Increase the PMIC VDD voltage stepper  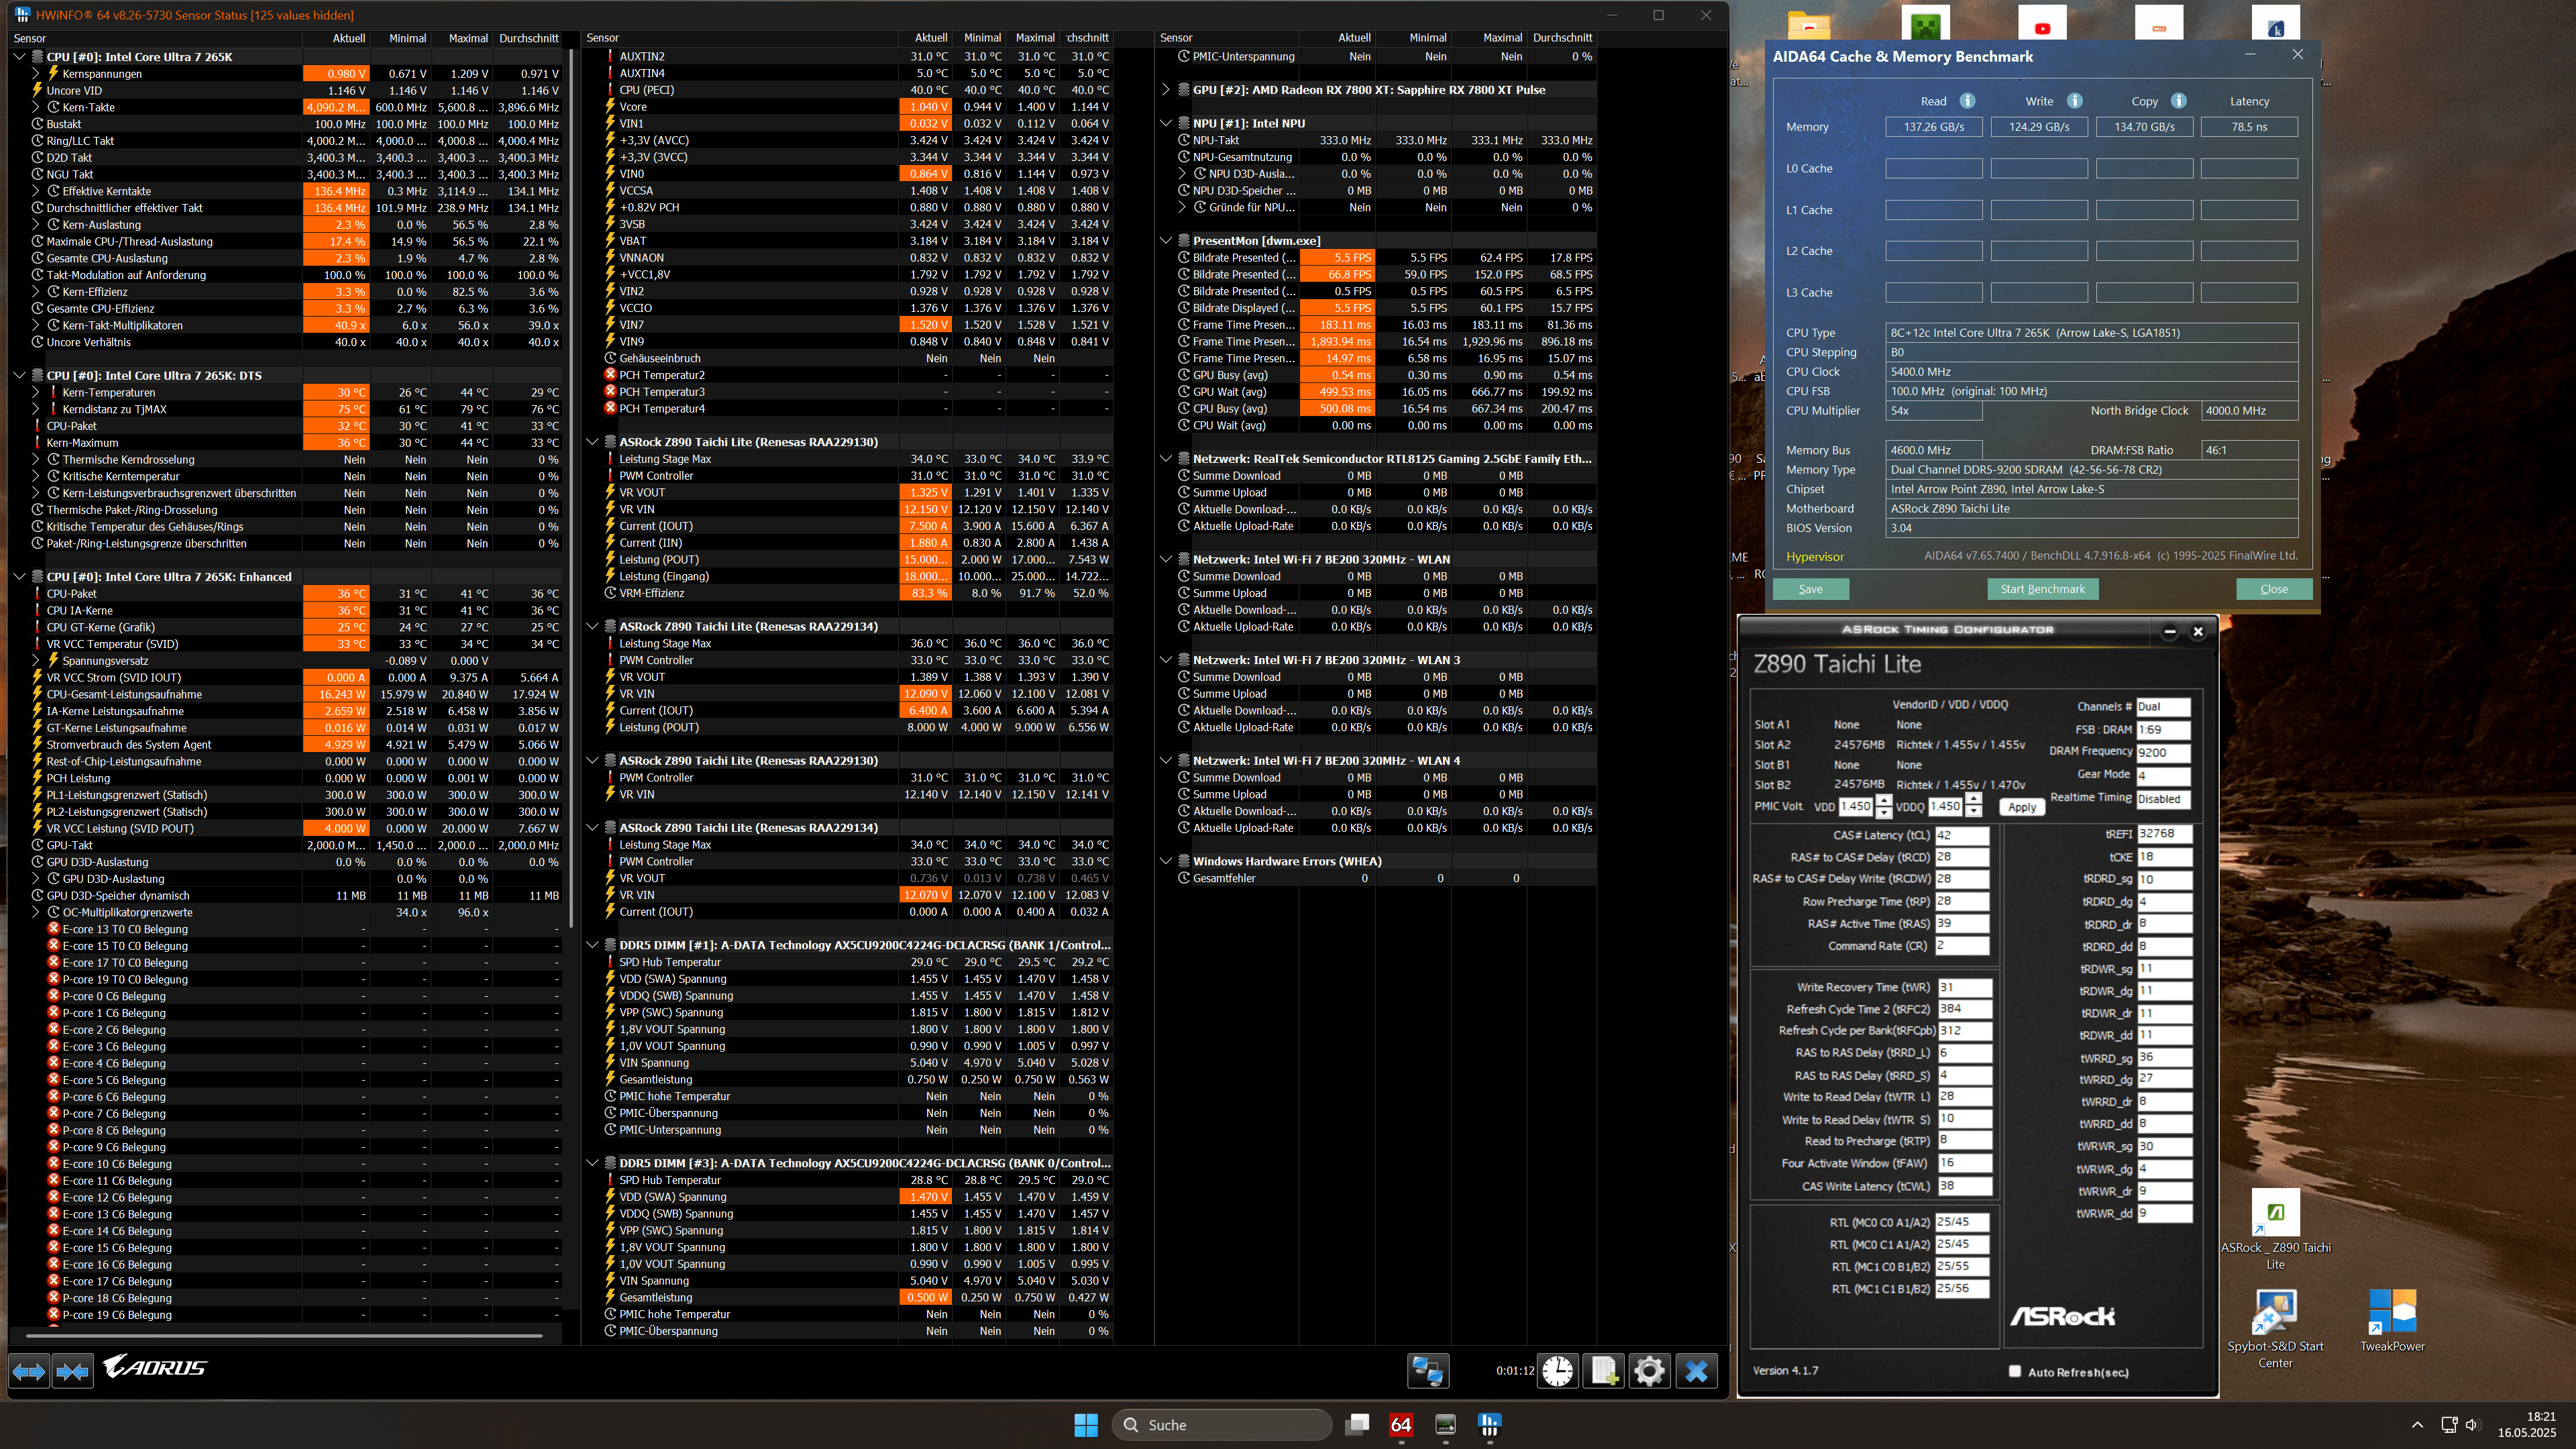coord(1884,800)
